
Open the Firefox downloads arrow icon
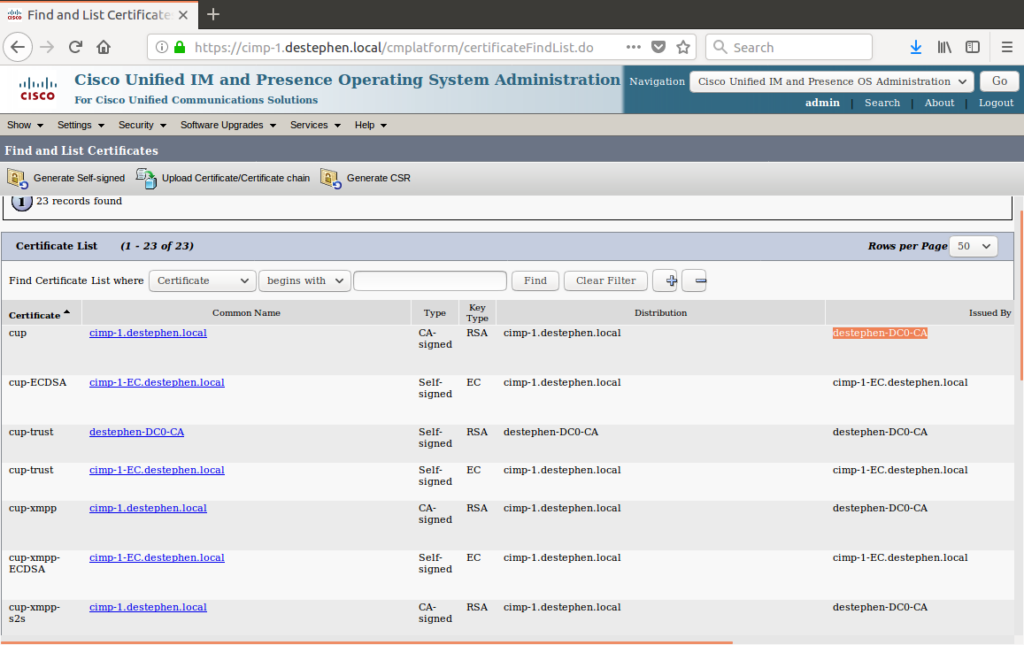click(x=916, y=47)
